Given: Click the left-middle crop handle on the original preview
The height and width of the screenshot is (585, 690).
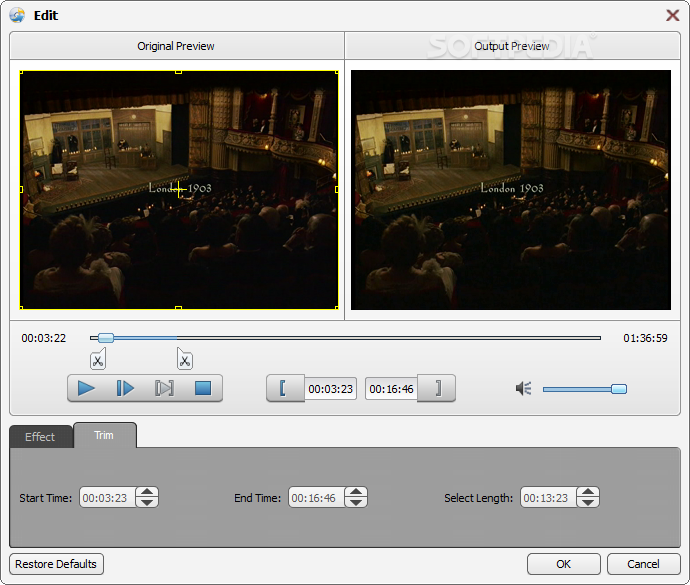Looking at the screenshot, I should point(21,189).
